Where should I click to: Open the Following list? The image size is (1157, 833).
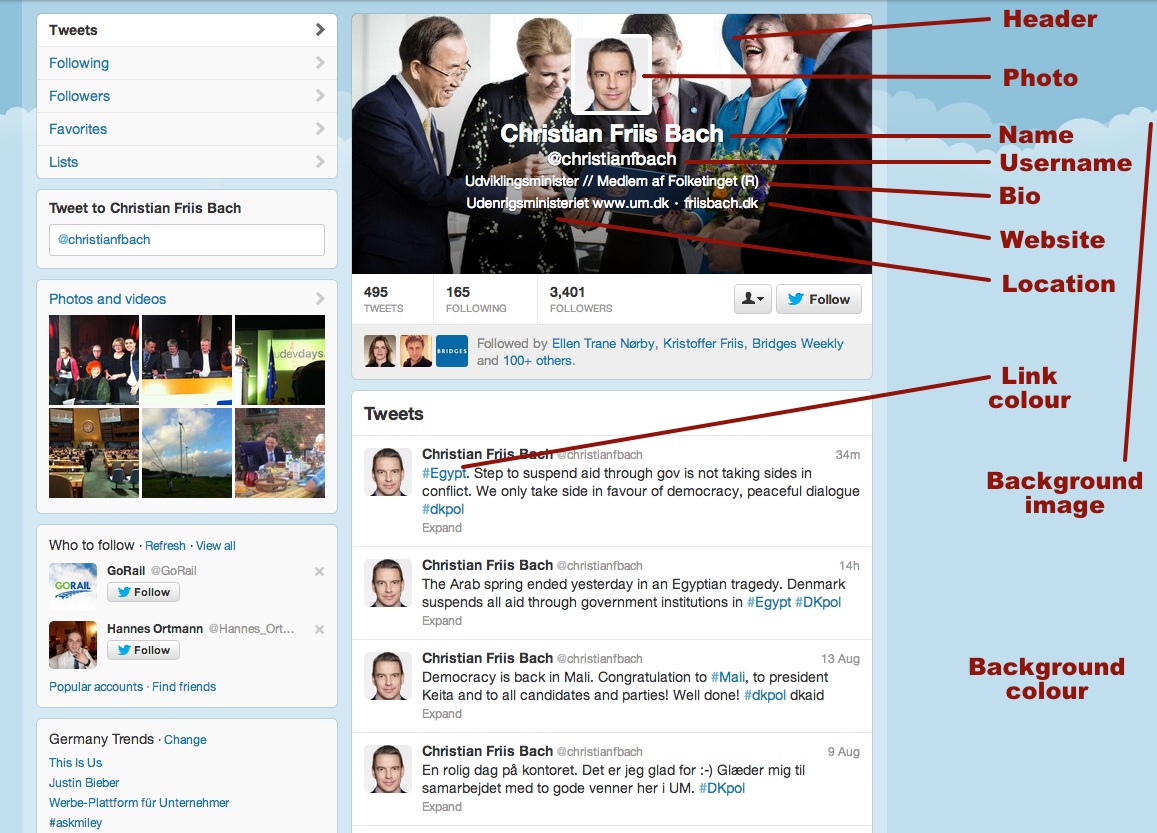187,63
